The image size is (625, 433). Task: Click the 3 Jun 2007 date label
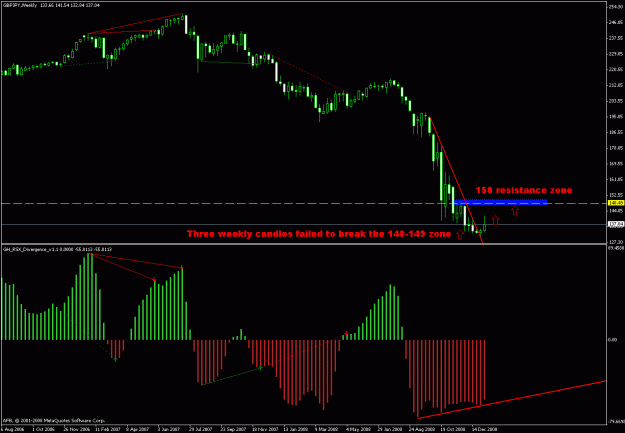pyautogui.click(x=171, y=429)
